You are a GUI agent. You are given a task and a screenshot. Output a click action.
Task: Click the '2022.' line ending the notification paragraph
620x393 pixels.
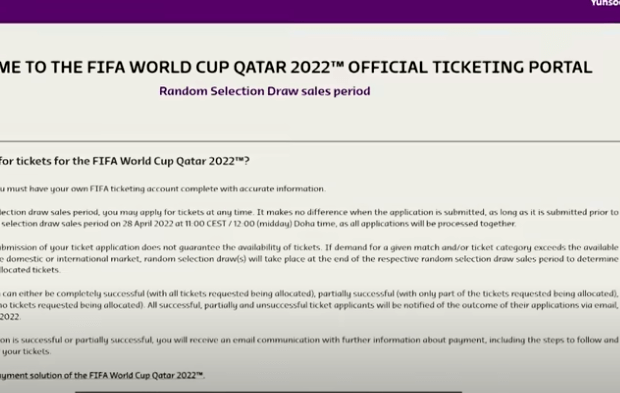[10, 317]
